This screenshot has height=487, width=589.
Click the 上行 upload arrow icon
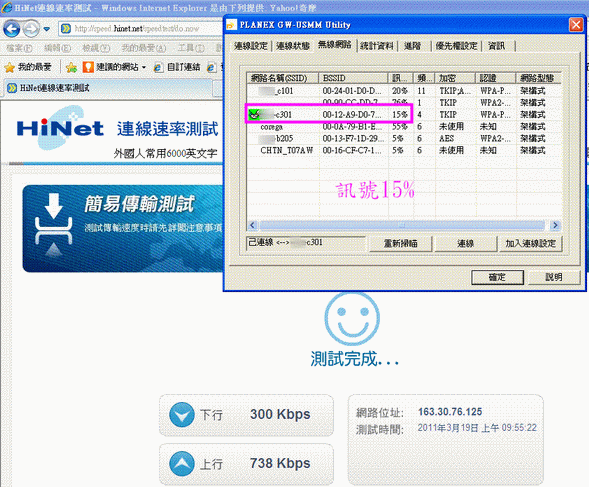point(182,463)
